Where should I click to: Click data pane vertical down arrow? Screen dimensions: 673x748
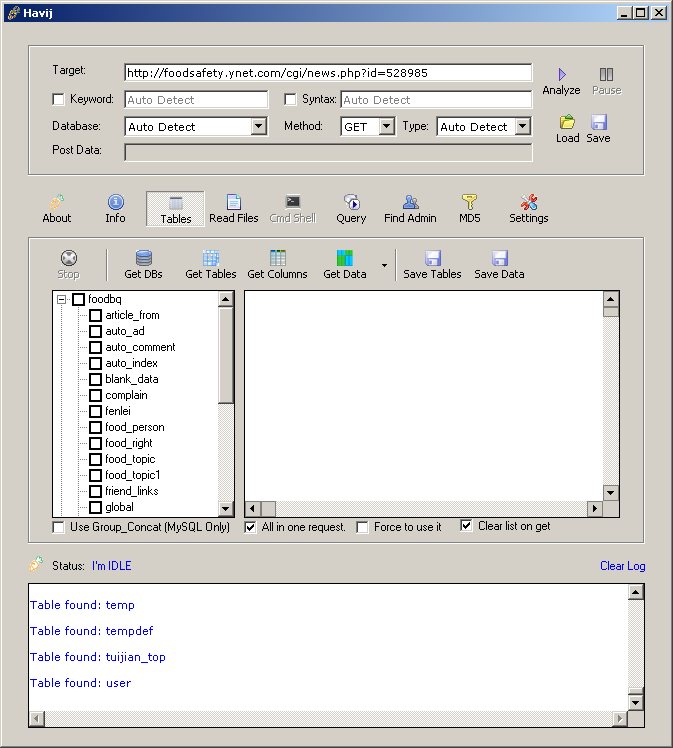(x=611, y=493)
